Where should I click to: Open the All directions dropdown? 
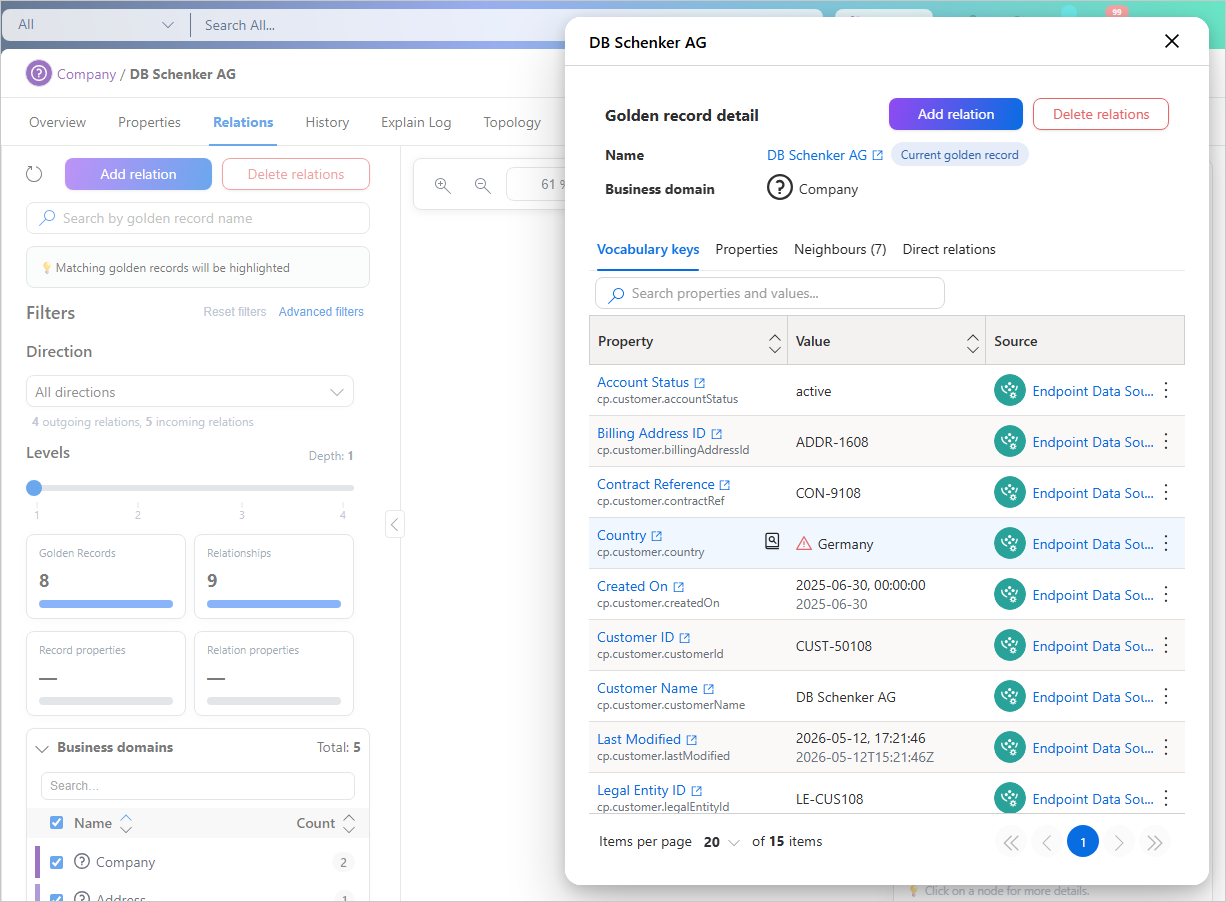tap(190, 392)
